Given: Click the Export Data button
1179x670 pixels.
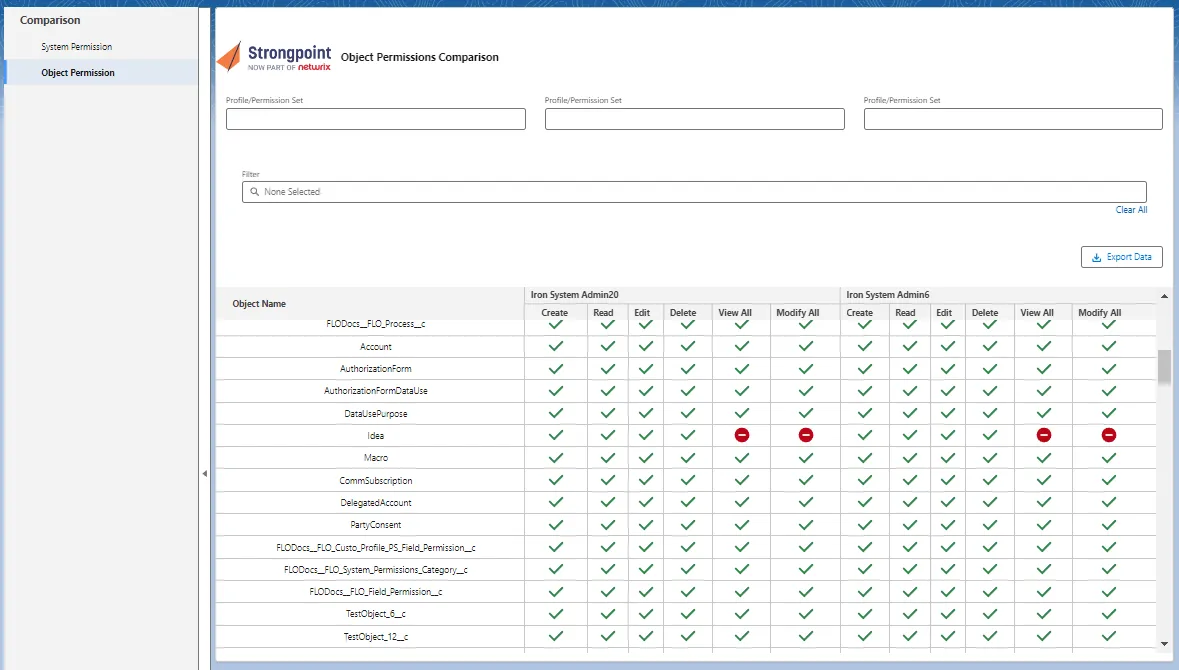Looking at the screenshot, I should pyautogui.click(x=1121, y=257).
